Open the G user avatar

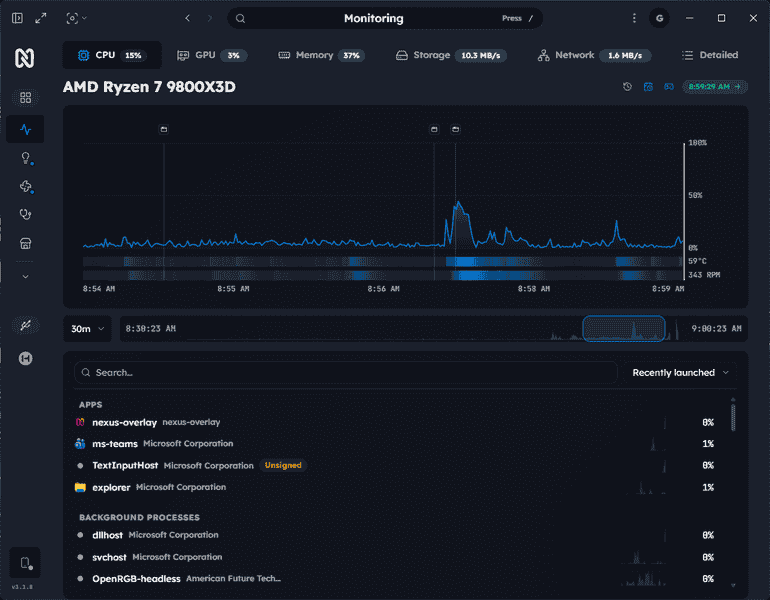pyautogui.click(x=659, y=18)
